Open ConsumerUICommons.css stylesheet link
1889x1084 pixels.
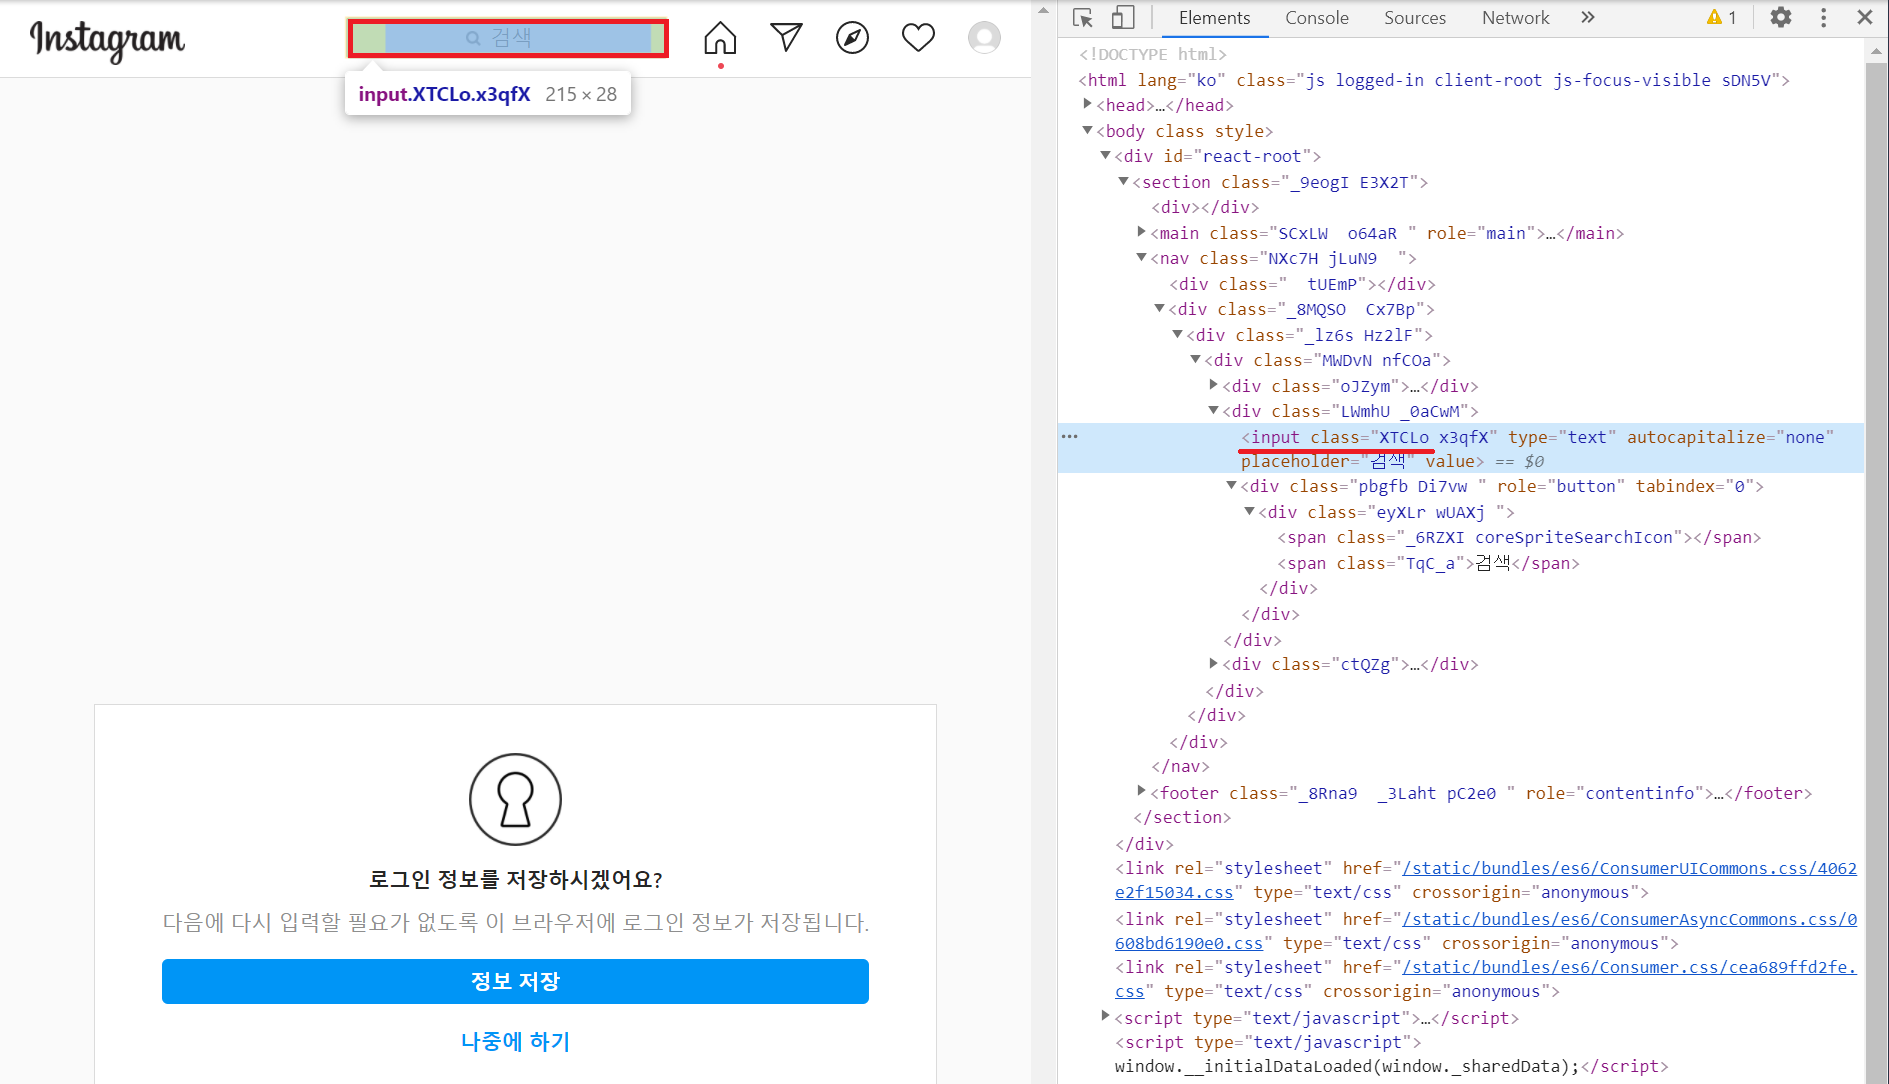[1628, 868]
